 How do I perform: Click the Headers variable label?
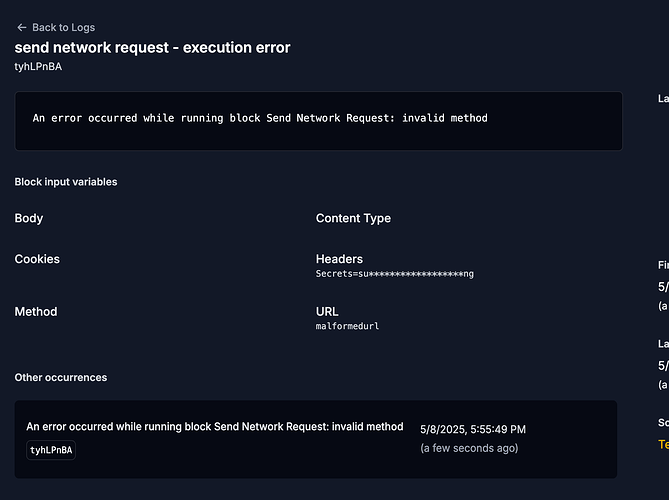[x=339, y=259]
